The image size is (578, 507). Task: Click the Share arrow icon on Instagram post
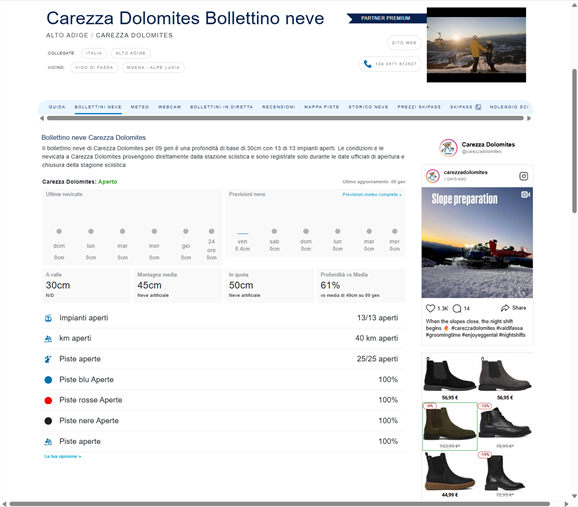505,308
